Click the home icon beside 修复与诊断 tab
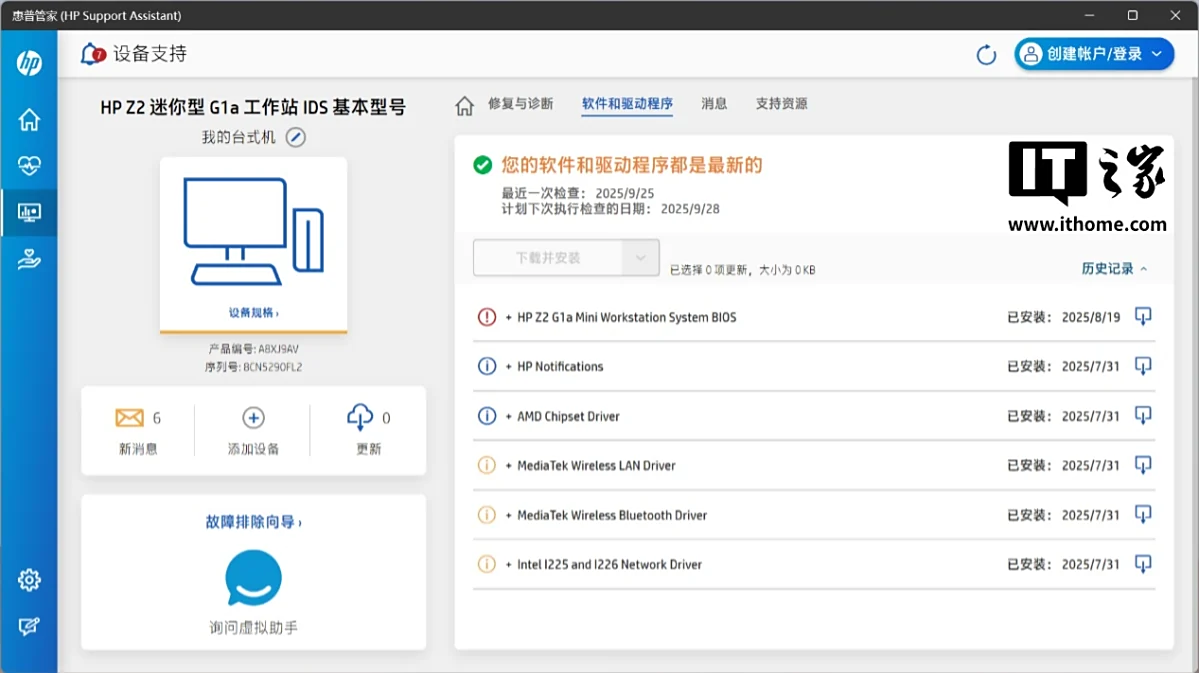The height and width of the screenshot is (673, 1199). (464, 105)
